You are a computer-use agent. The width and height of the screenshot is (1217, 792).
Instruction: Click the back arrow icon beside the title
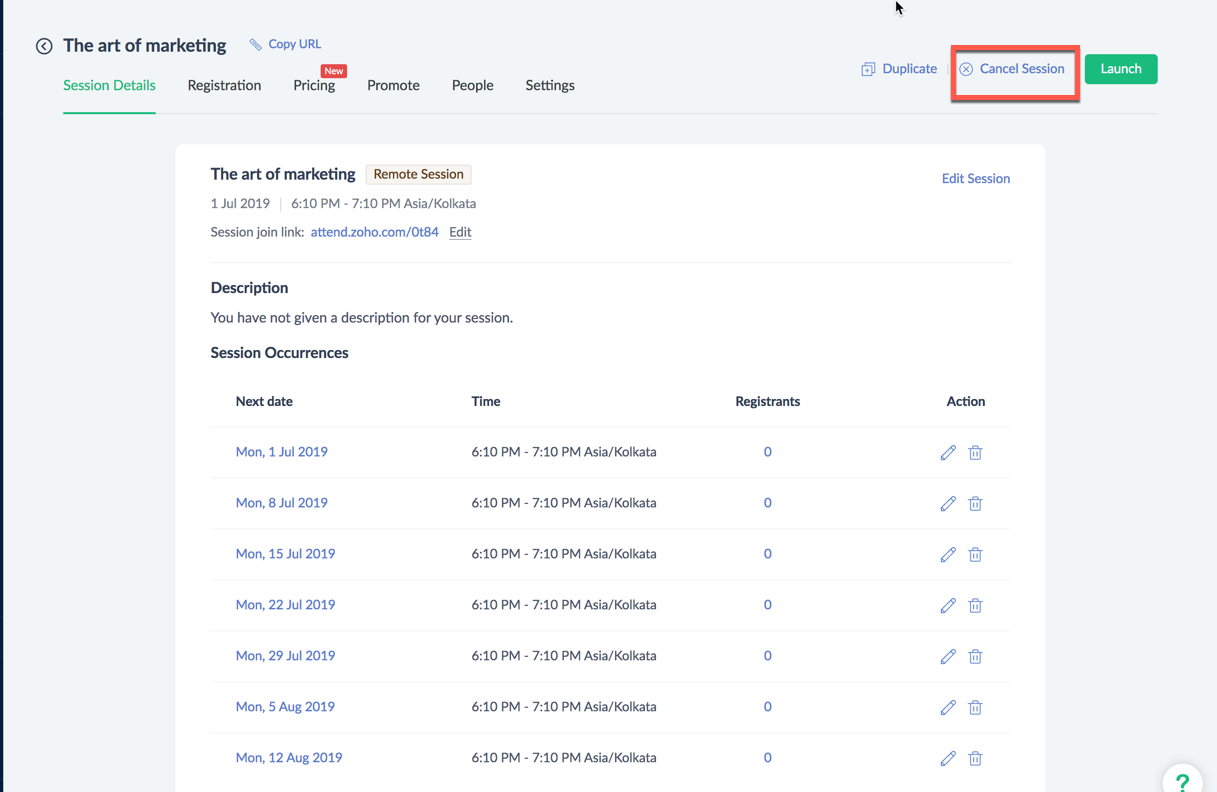tap(44, 46)
